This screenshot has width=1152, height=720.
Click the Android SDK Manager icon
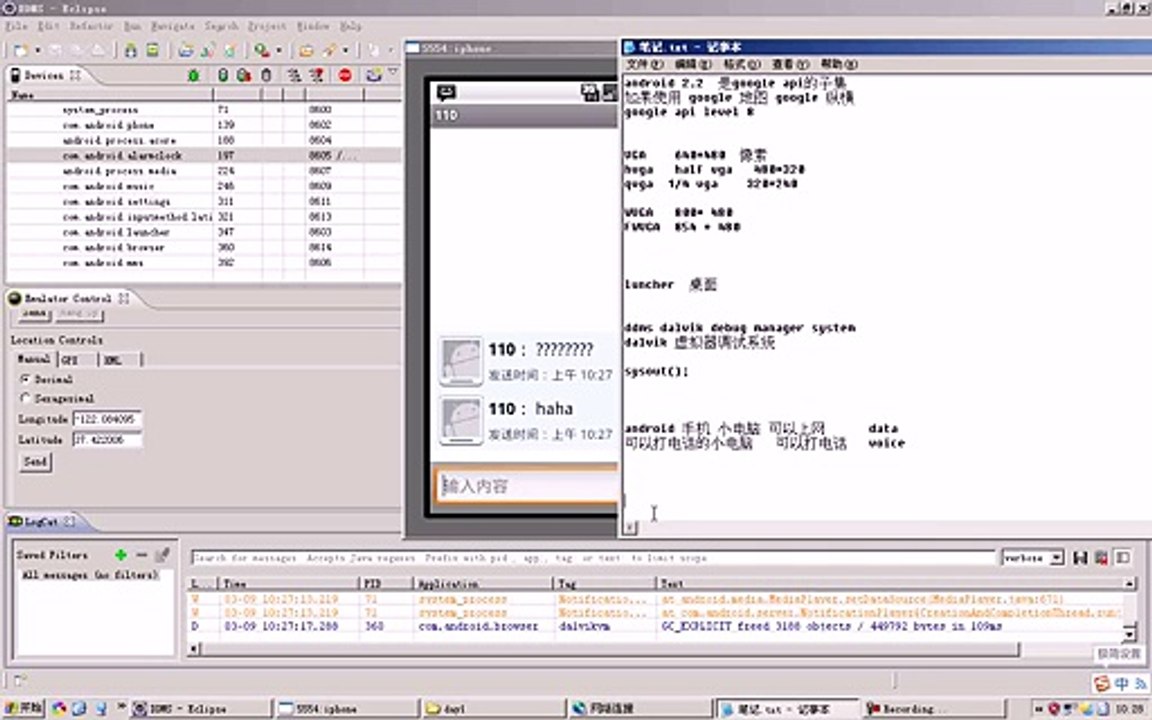pyautogui.click(x=131, y=50)
